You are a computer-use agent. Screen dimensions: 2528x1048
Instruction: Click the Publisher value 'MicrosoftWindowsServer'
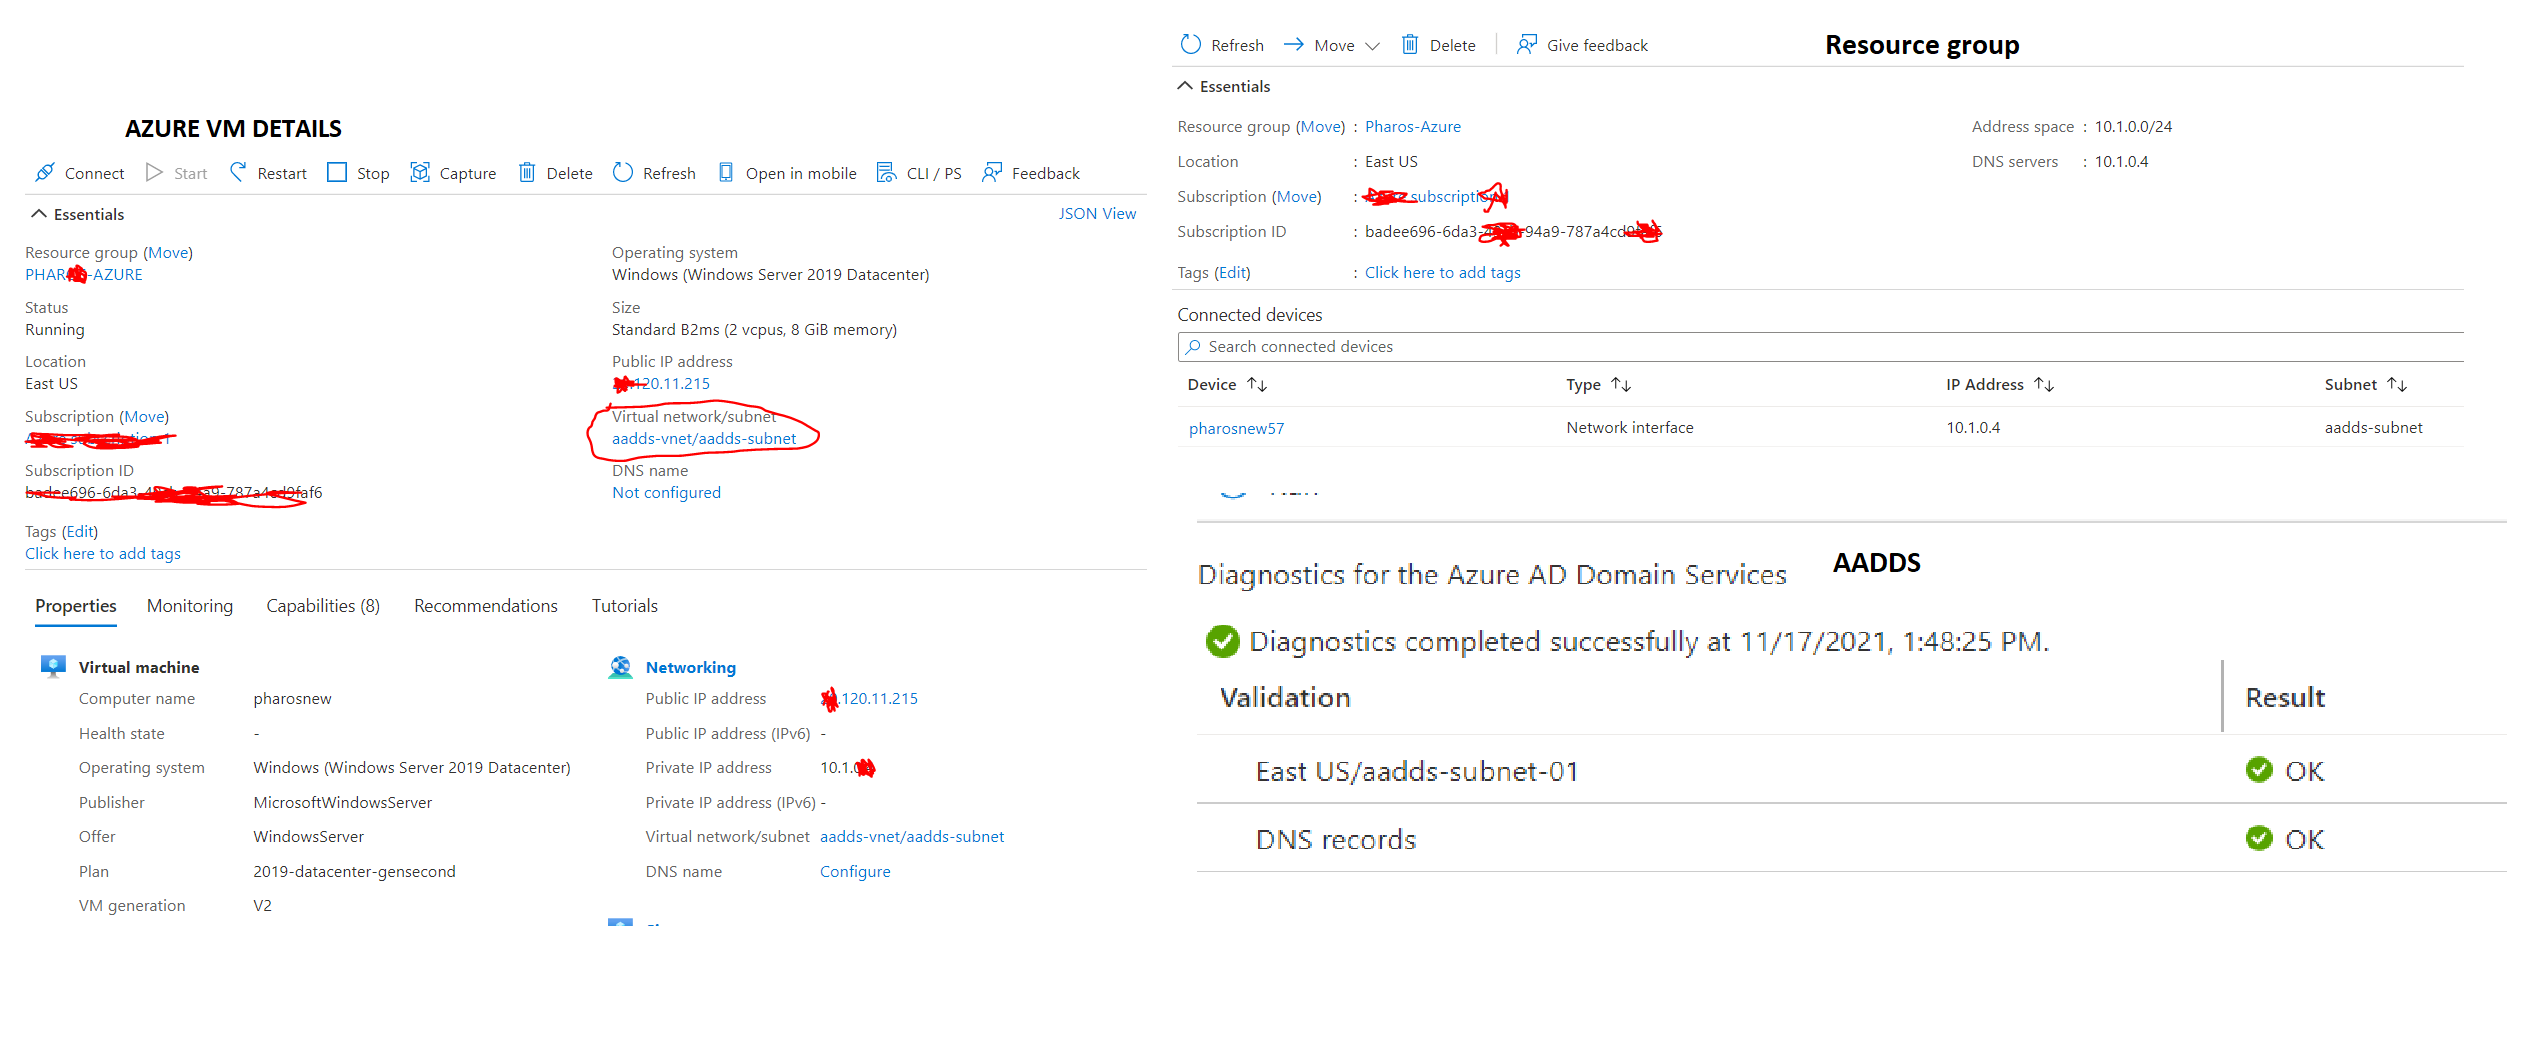point(342,803)
